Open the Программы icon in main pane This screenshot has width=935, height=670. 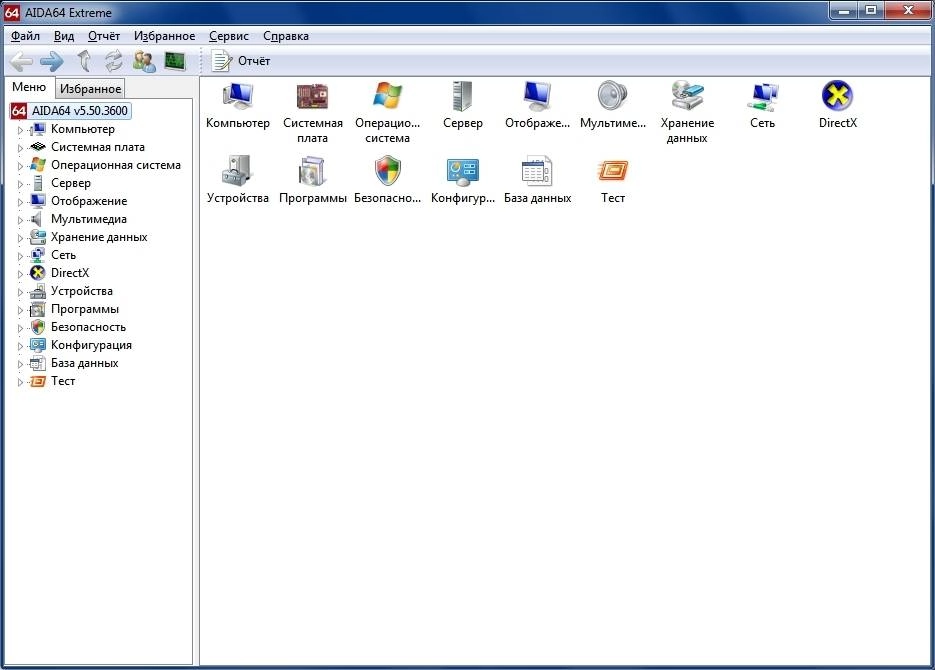click(312, 180)
